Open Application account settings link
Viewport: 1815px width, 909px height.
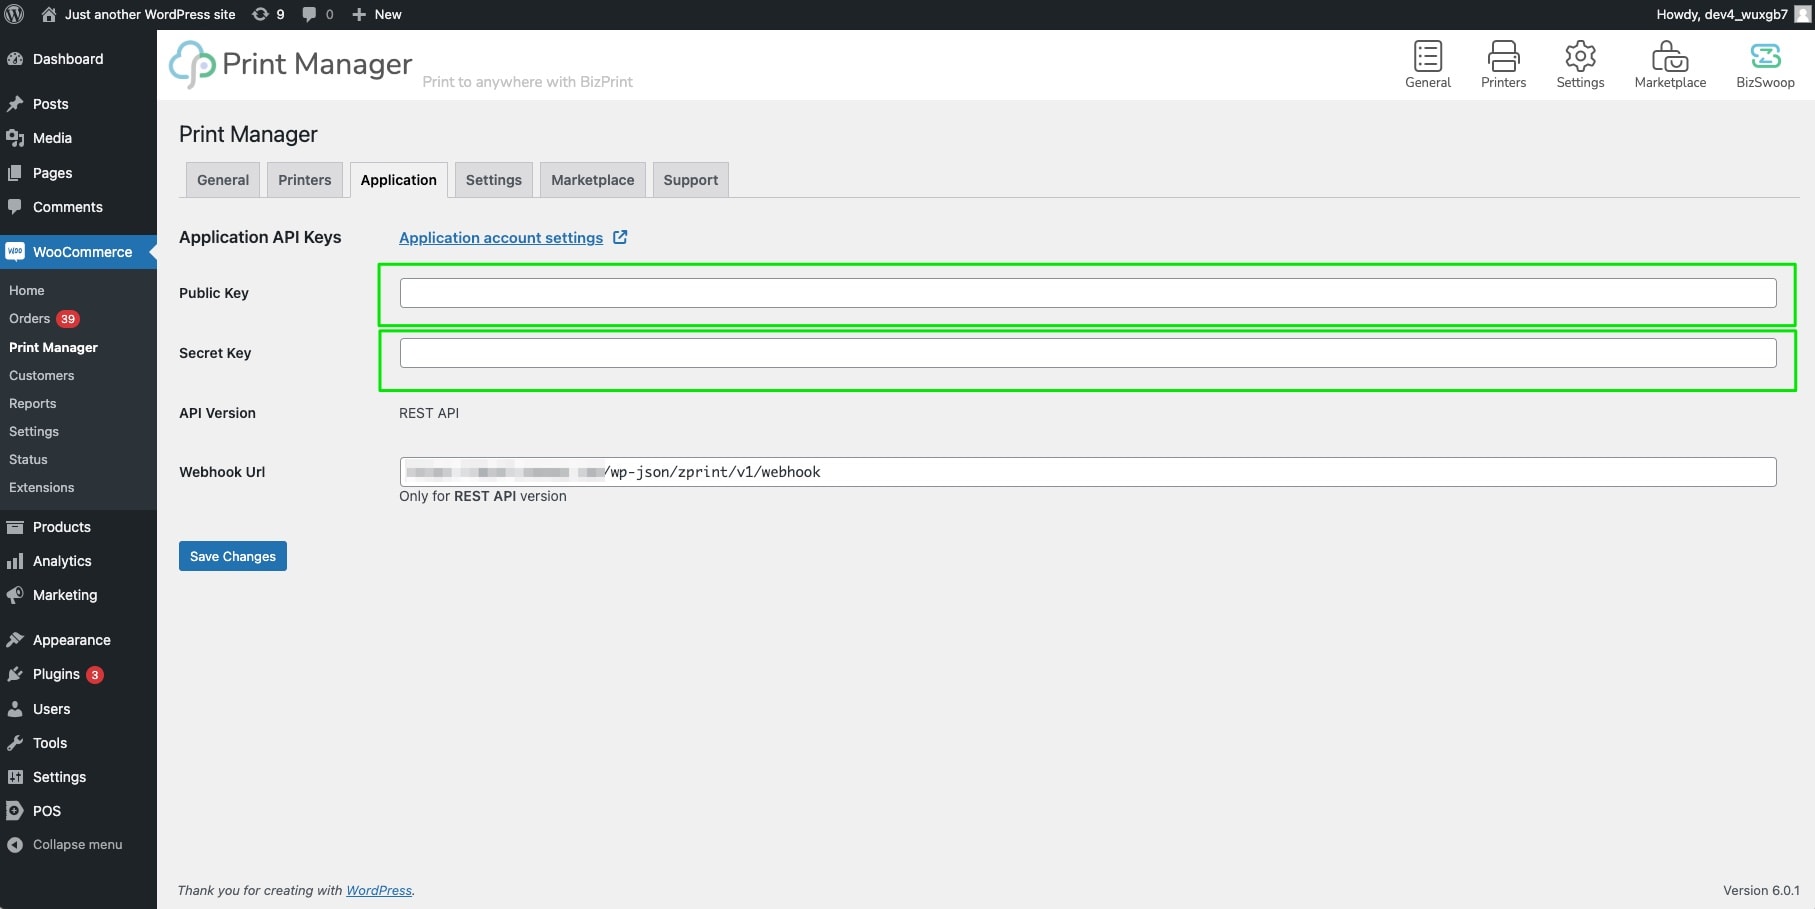click(x=500, y=237)
